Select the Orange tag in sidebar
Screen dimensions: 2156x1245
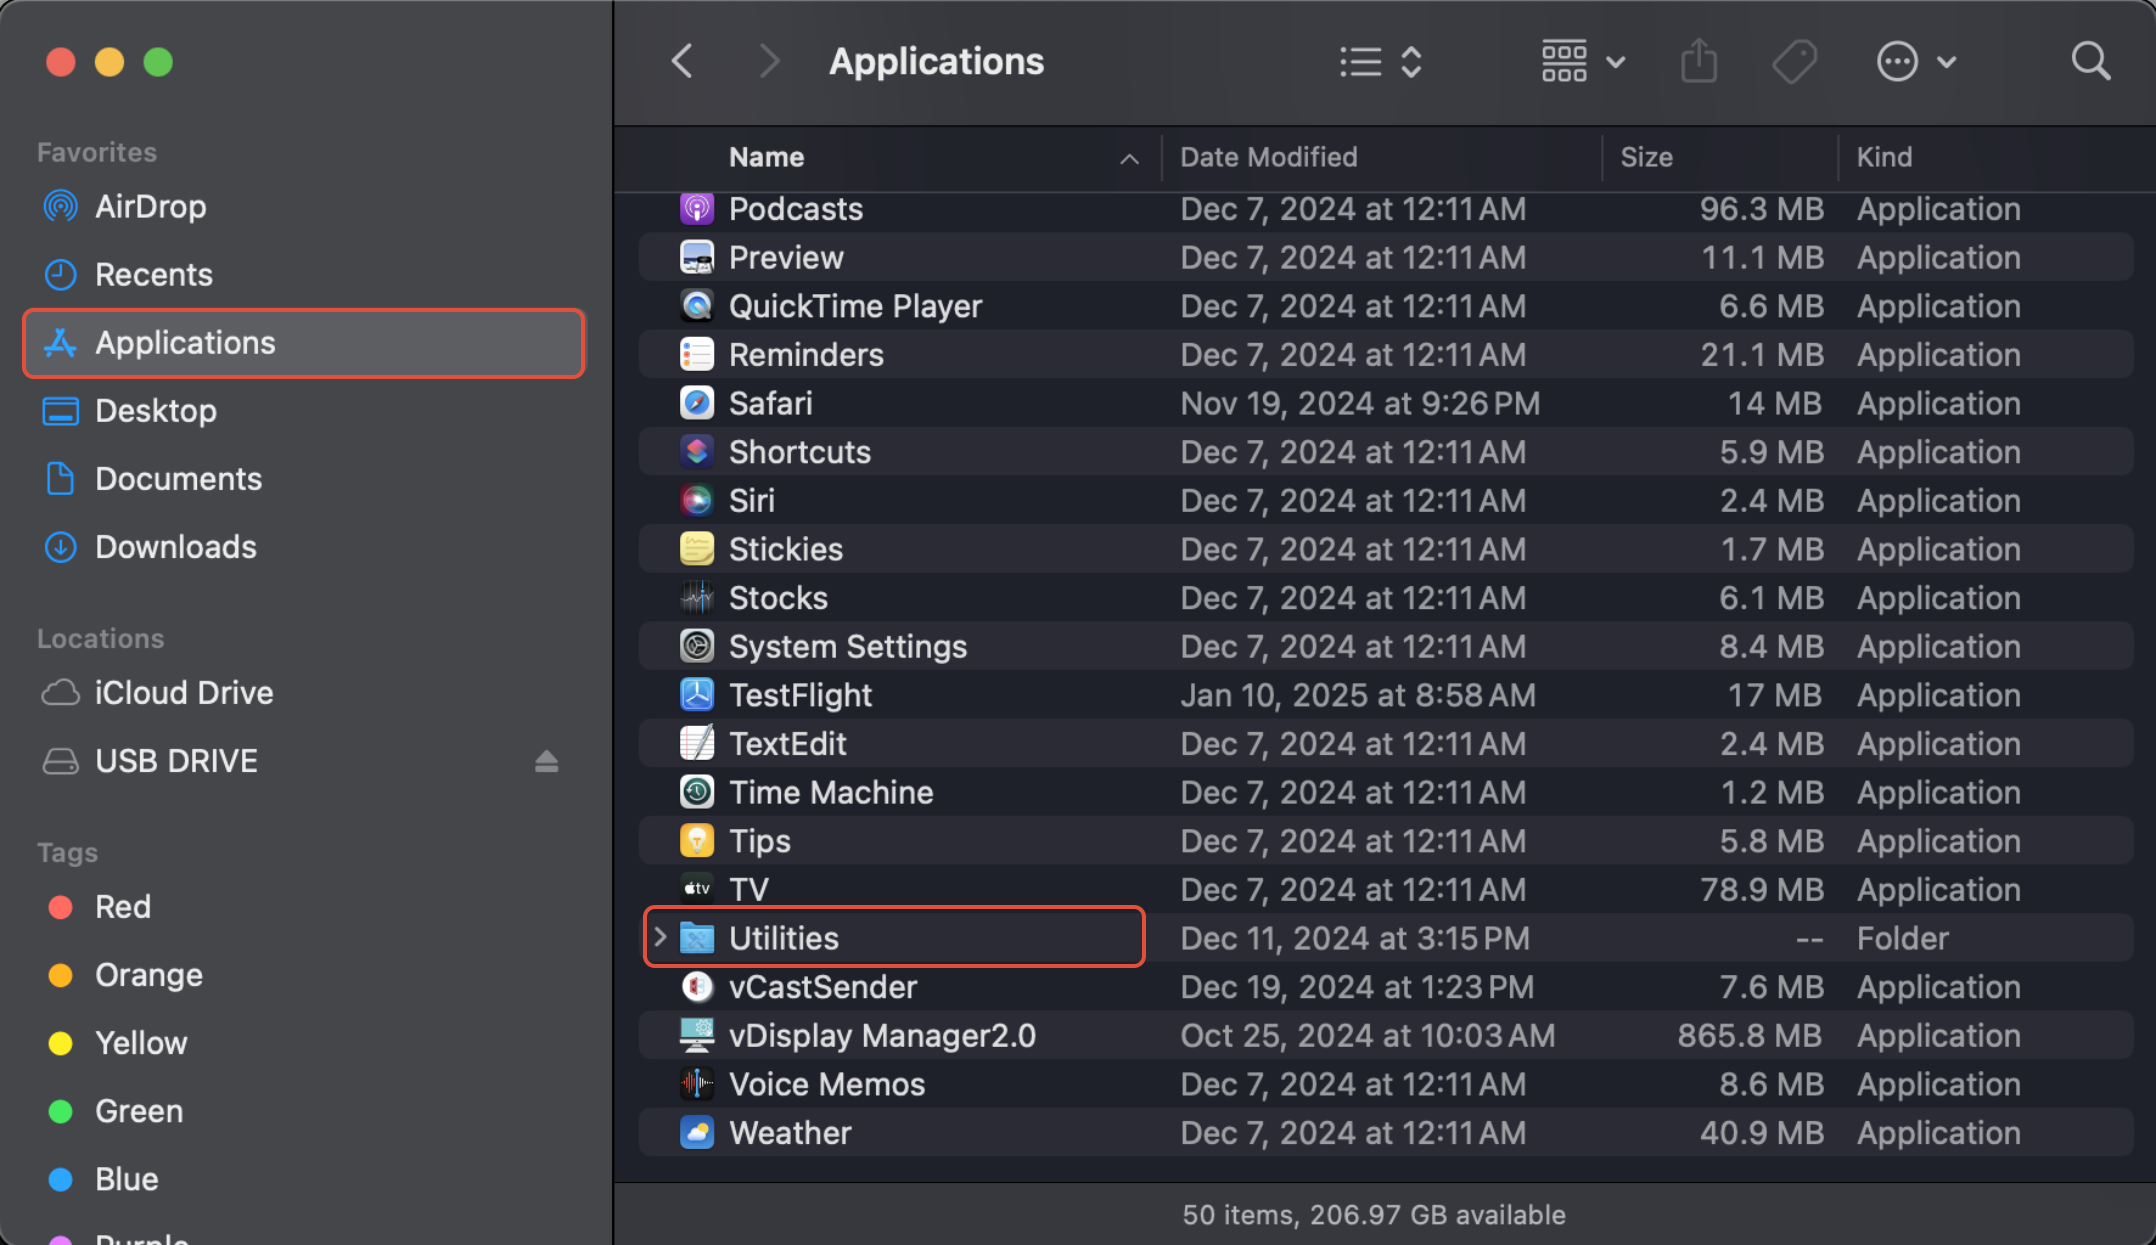(148, 975)
